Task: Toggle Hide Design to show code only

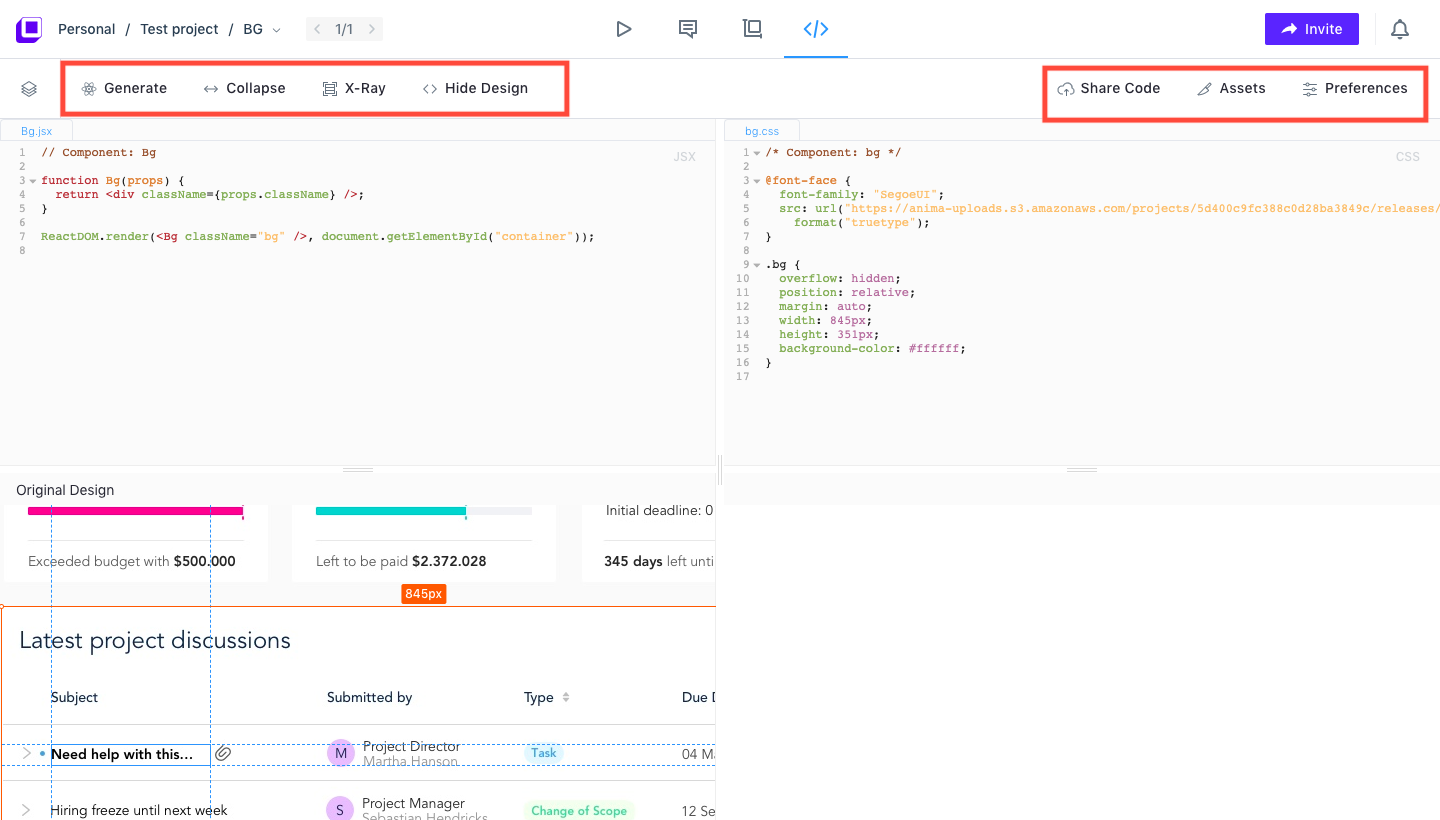Action: click(x=475, y=88)
